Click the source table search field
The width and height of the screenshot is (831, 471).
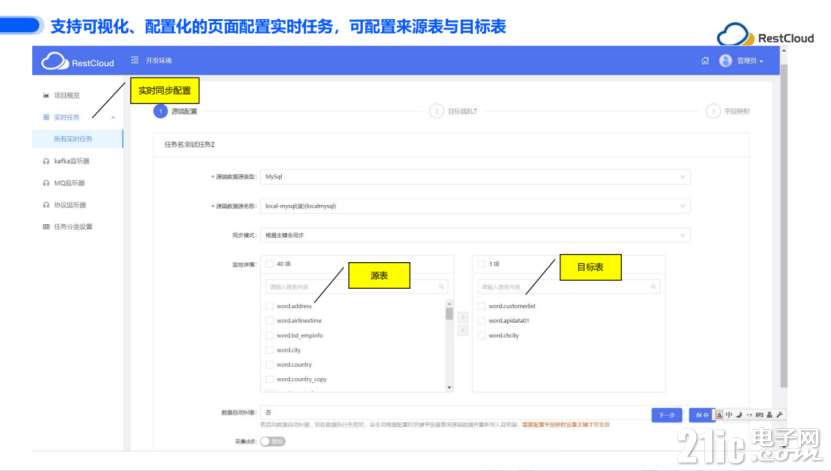(x=357, y=287)
